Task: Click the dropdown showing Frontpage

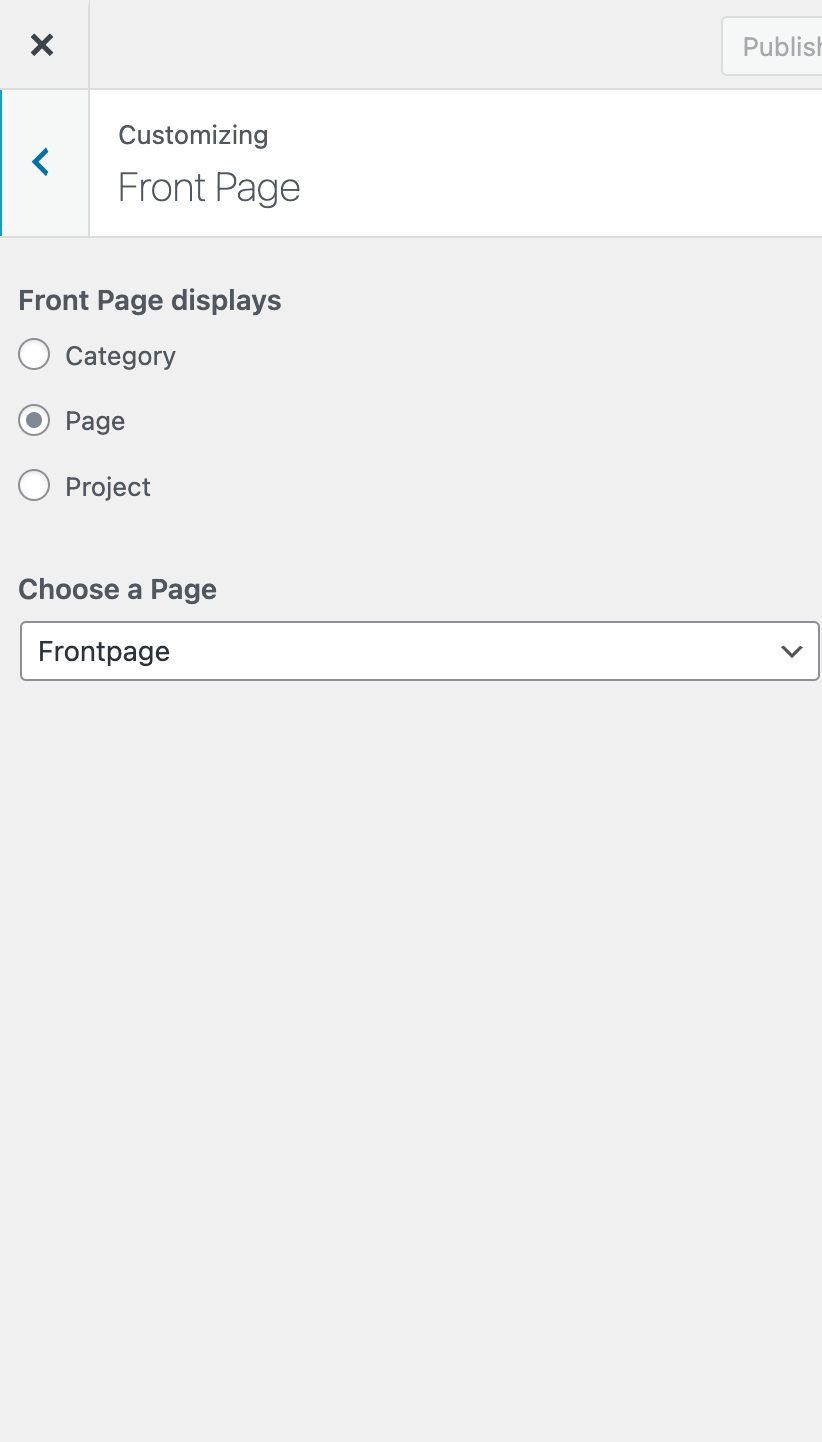Action: [x=420, y=651]
